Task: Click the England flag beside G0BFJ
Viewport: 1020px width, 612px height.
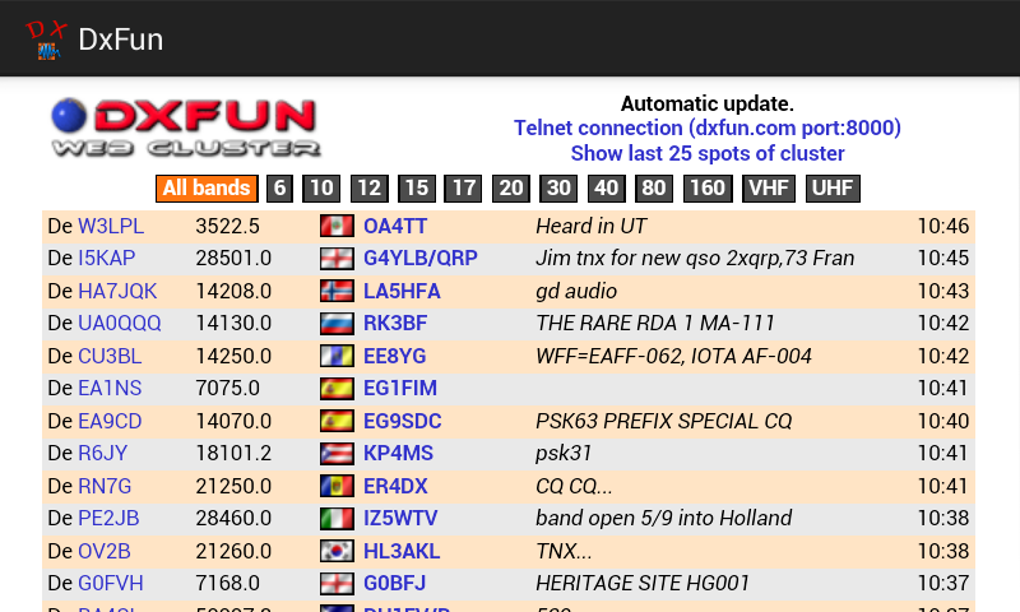Action: point(337,583)
